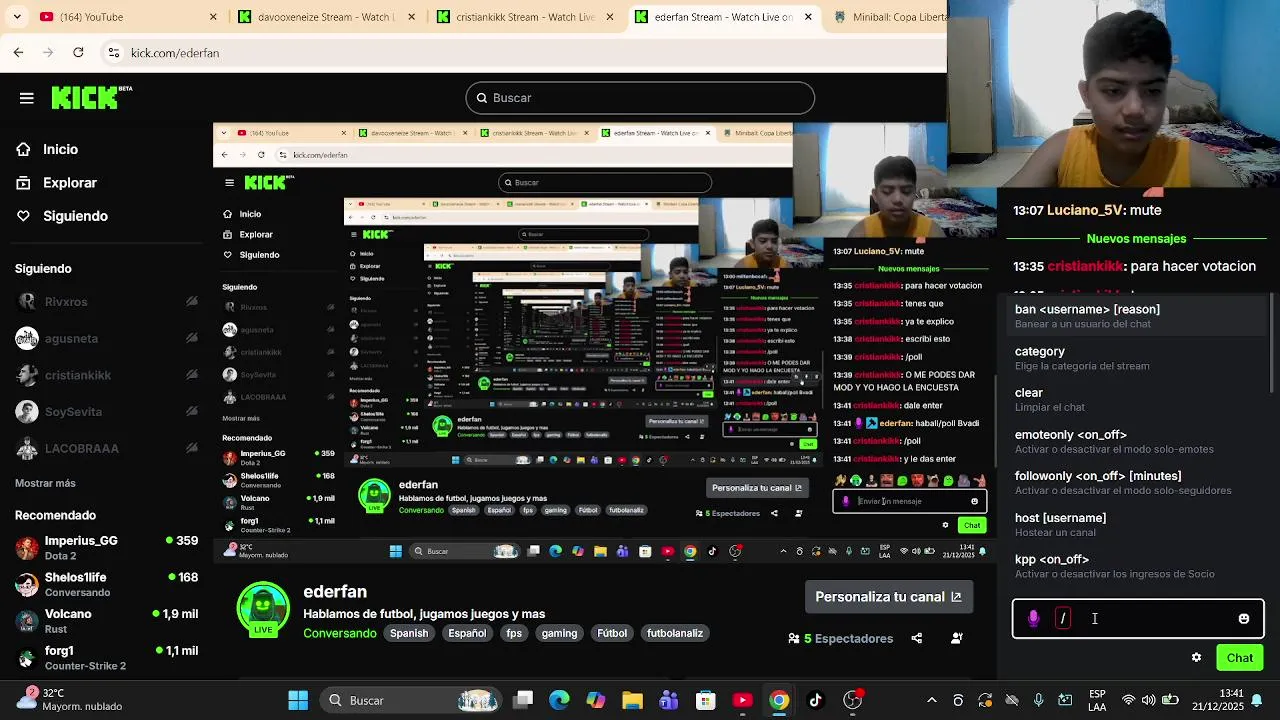This screenshot has height=720, width=1280.
Task: Select the futbolanaliz tag
Action: (675, 633)
